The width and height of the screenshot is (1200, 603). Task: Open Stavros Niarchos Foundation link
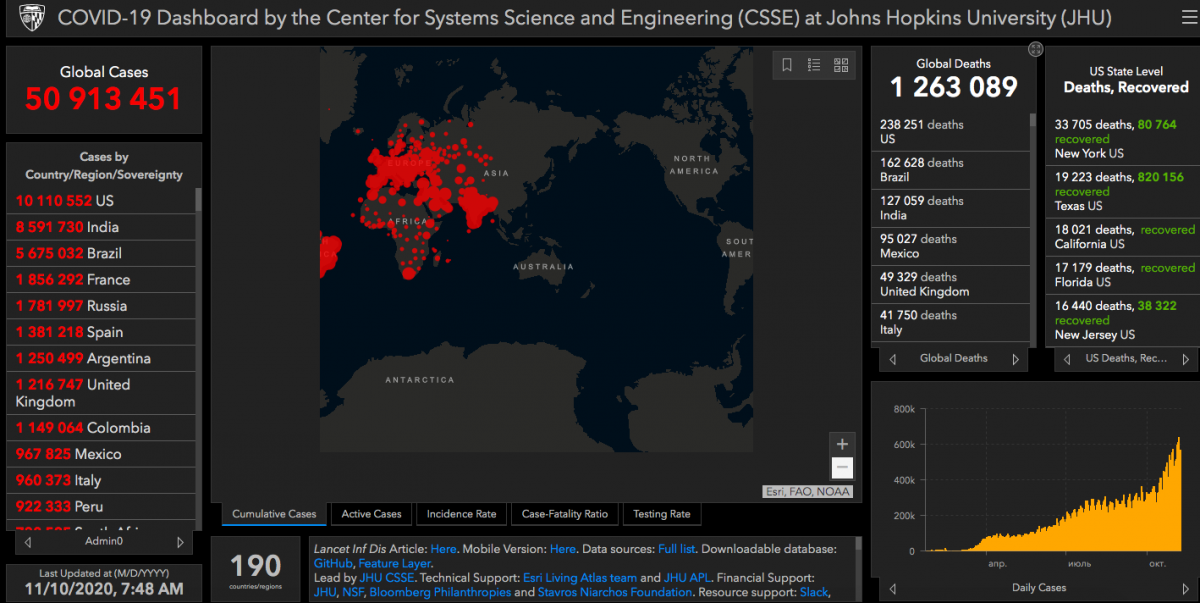coord(617,592)
